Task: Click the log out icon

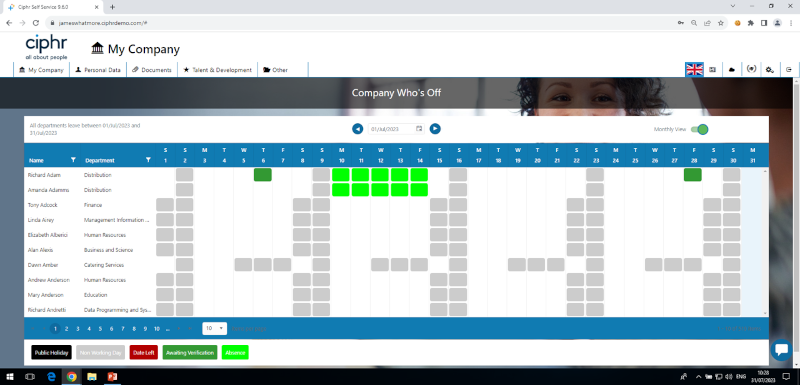Action: tap(789, 70)
